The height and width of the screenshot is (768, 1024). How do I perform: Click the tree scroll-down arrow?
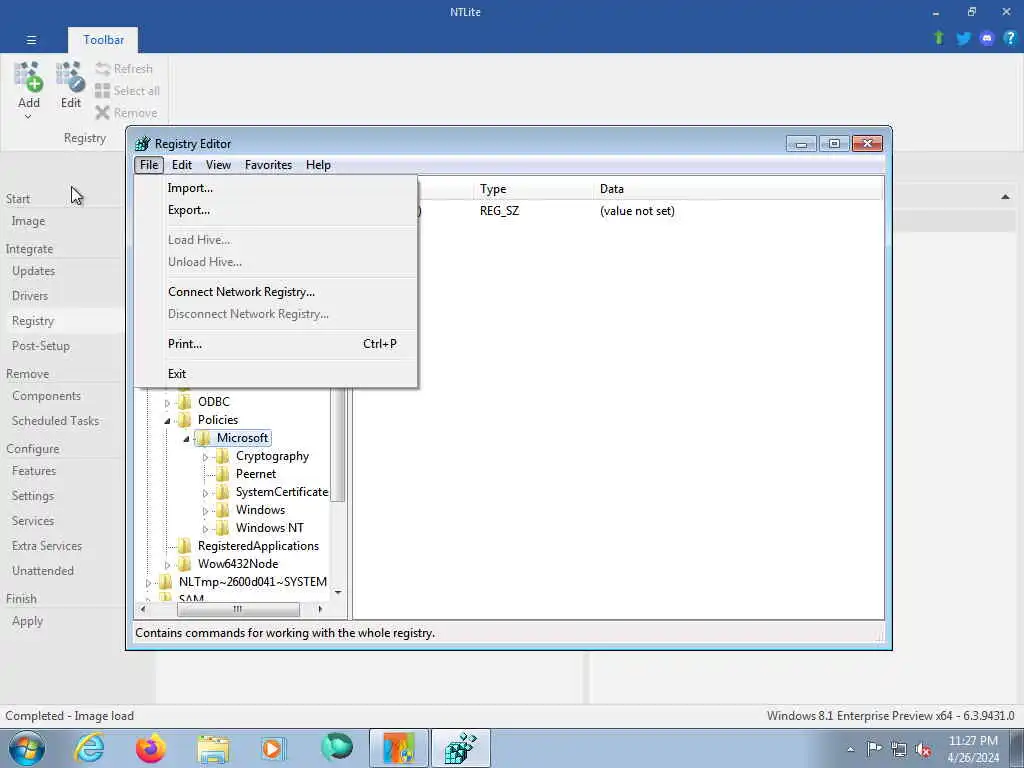click(x=338, y=592)
